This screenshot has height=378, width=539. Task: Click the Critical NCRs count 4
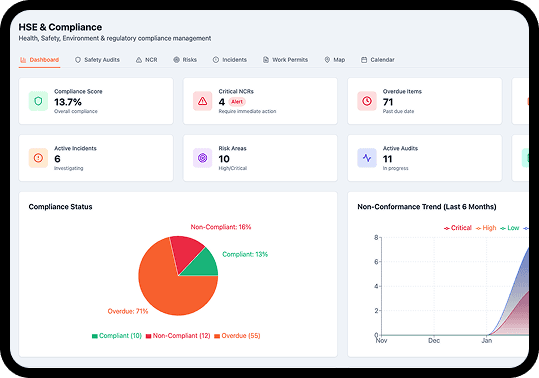point(222,102)
